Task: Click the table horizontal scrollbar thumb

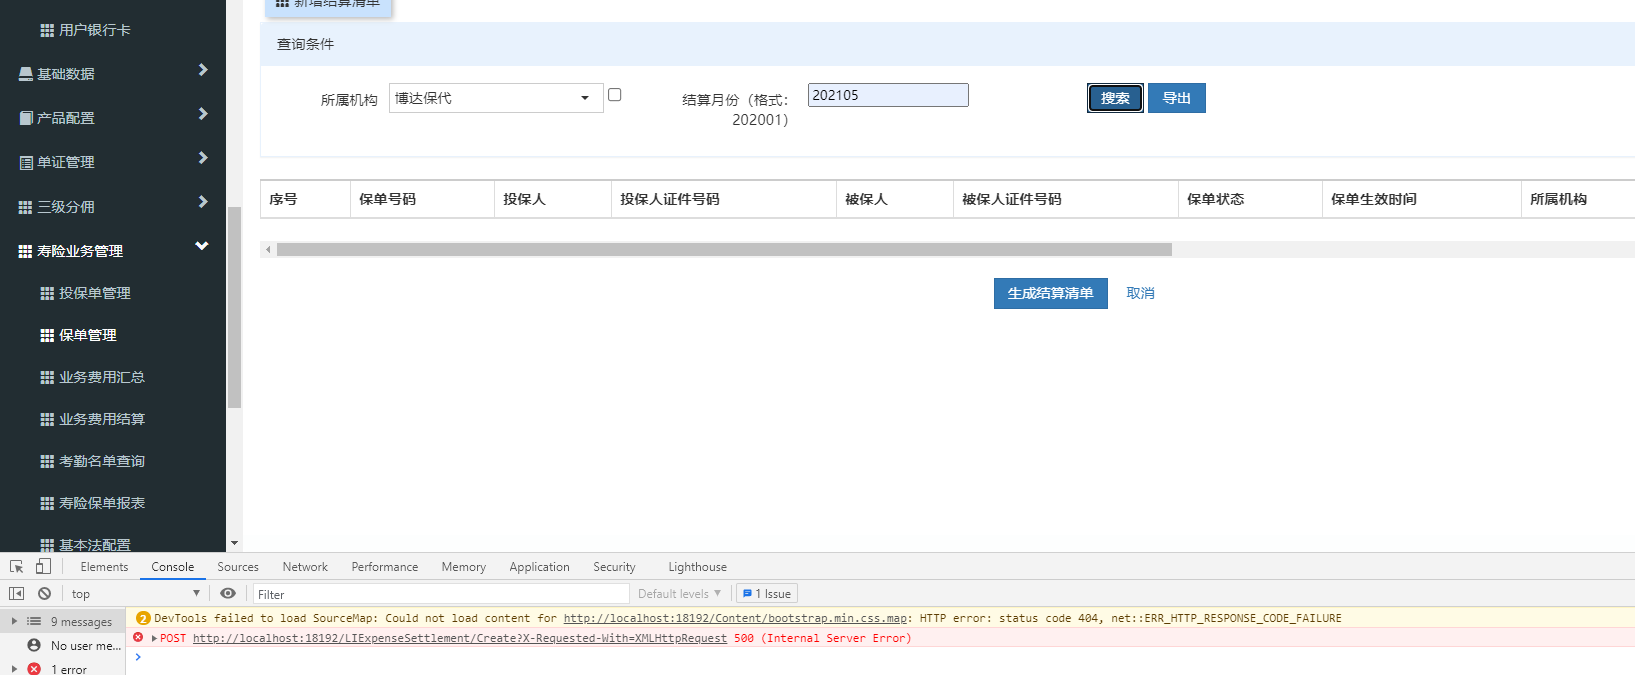Action: 724,249
